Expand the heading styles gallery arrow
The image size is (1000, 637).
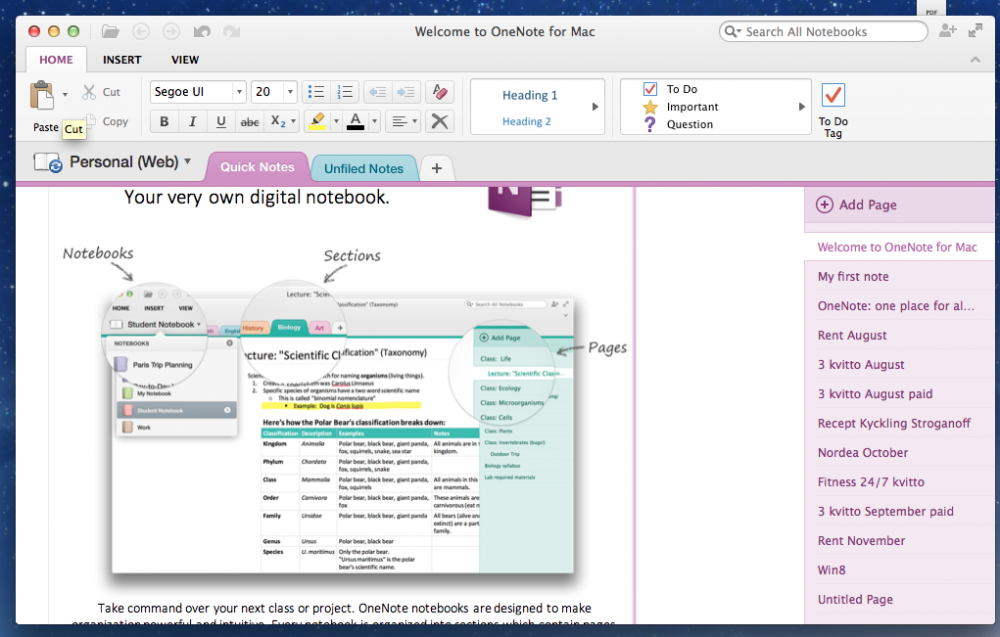pos(595,106)
